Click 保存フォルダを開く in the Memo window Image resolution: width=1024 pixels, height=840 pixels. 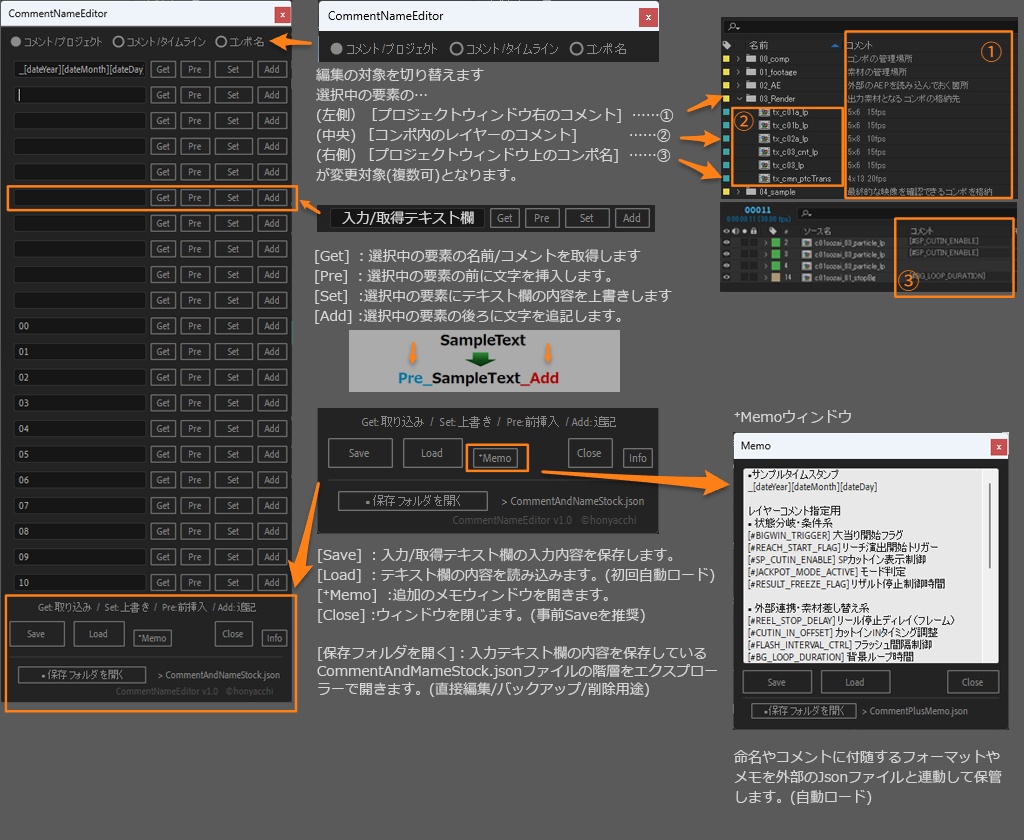pyautogui.click(x=804, y=711)
